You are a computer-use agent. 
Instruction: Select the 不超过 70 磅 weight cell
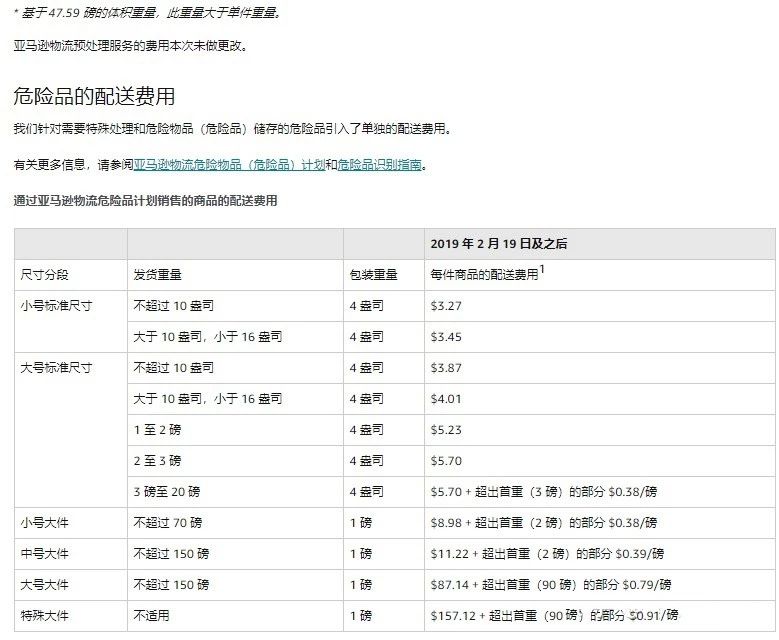point(167,522)
